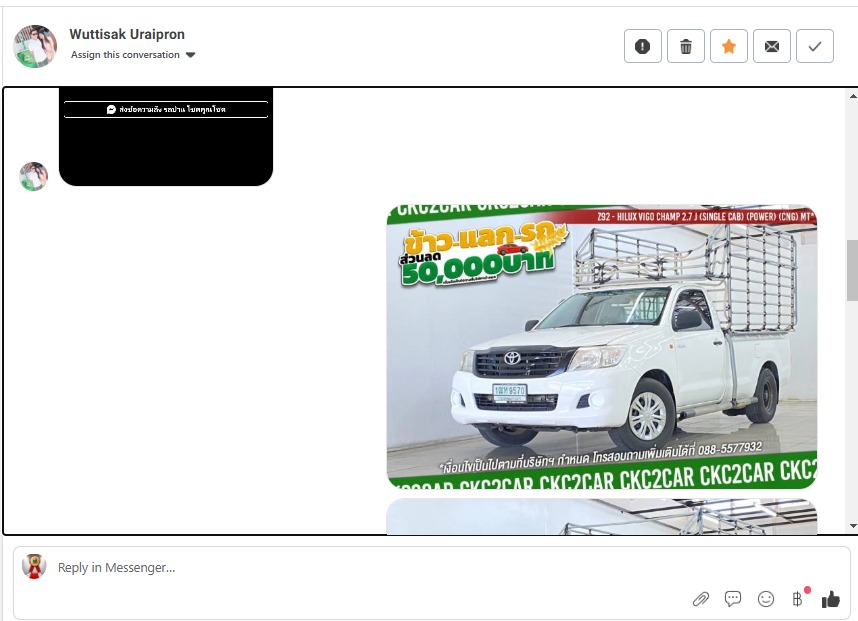Image resolution: width=858 pixels, height=621 pixels.
Task: Mark conversation as done checkmark
Action: pos(815,46)
